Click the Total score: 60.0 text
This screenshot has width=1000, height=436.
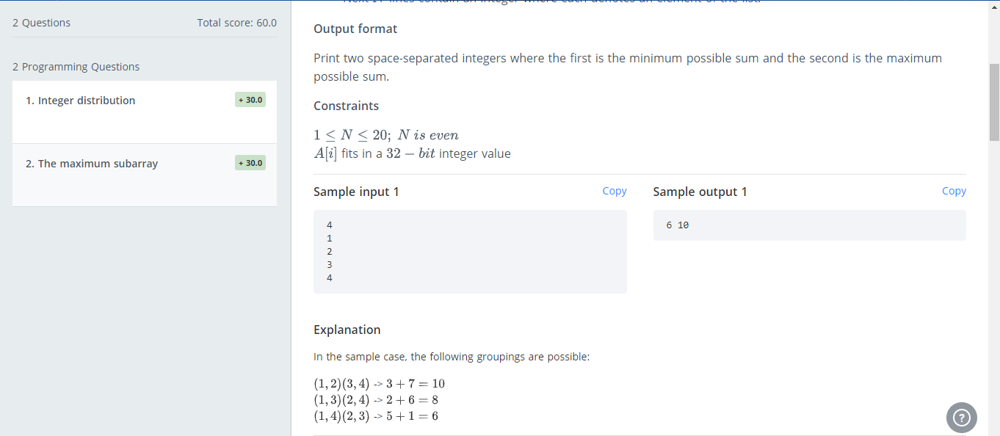tap(237, 23)
